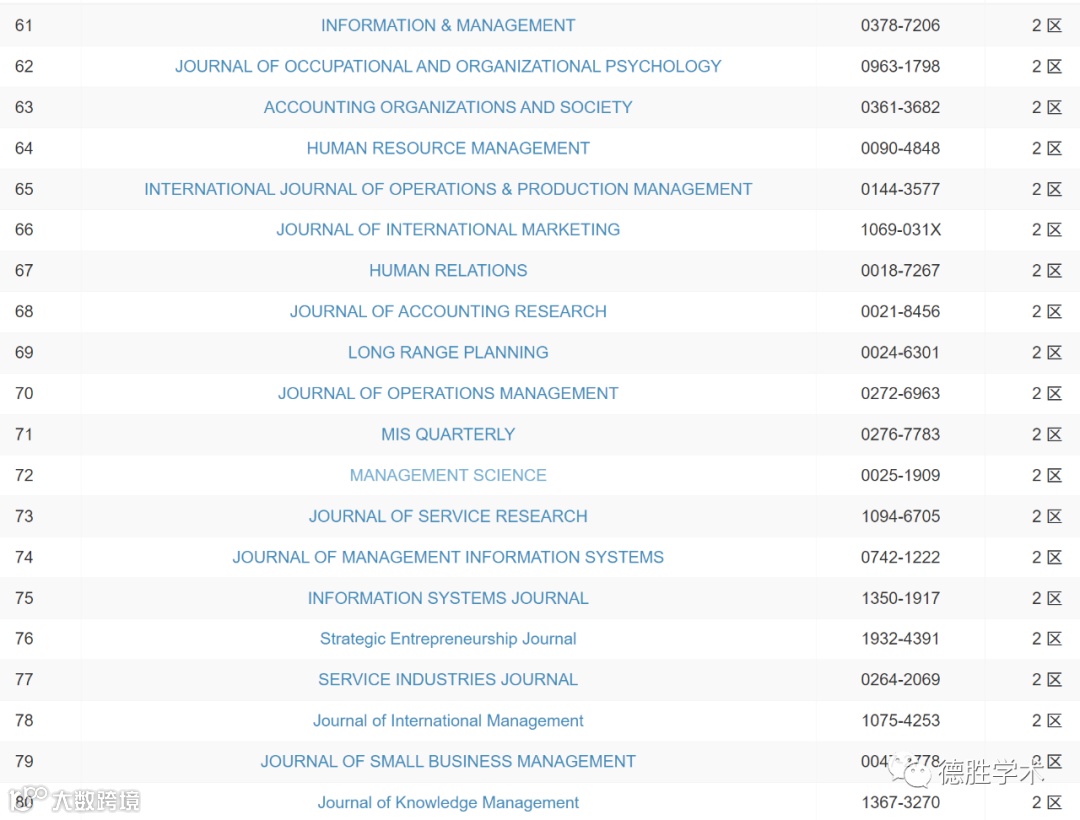
Task: Select ISSN 0021-8456 cell
Action: (900, 311)
